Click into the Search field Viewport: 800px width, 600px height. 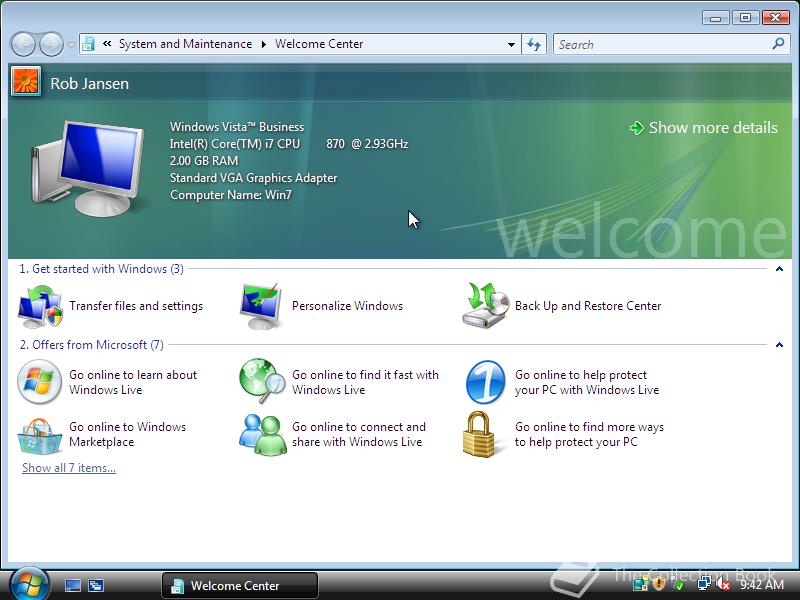[663, 44]
